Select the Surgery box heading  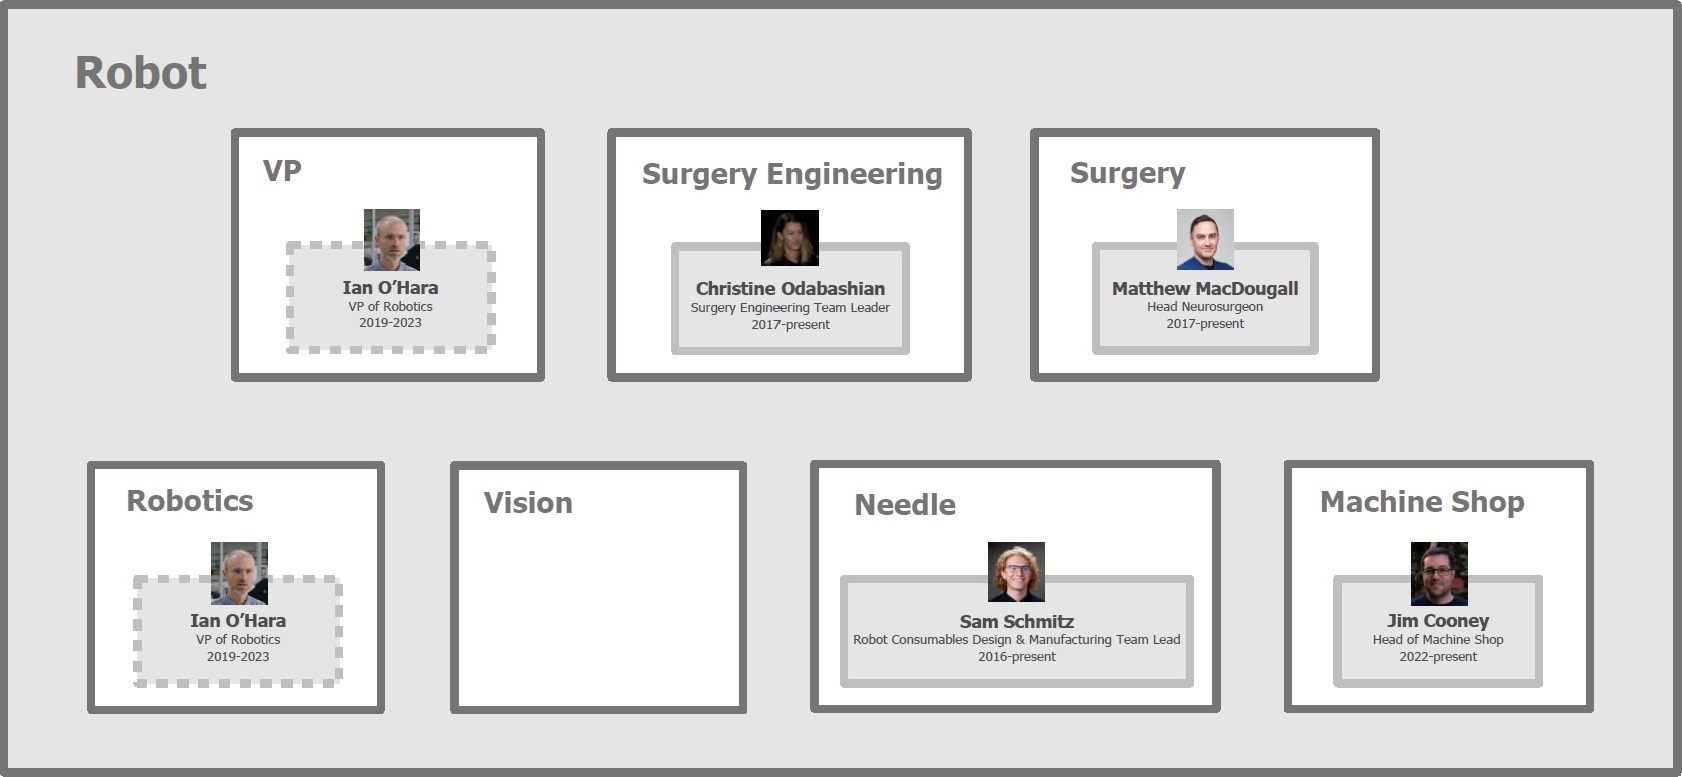point(1127,174)
